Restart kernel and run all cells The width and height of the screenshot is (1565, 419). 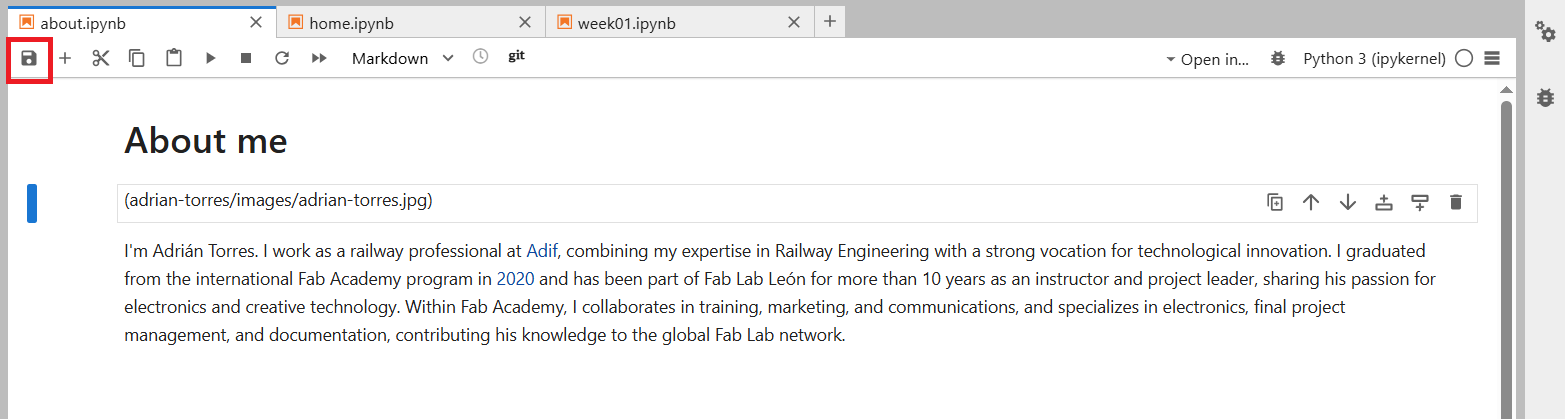[319, 59]
